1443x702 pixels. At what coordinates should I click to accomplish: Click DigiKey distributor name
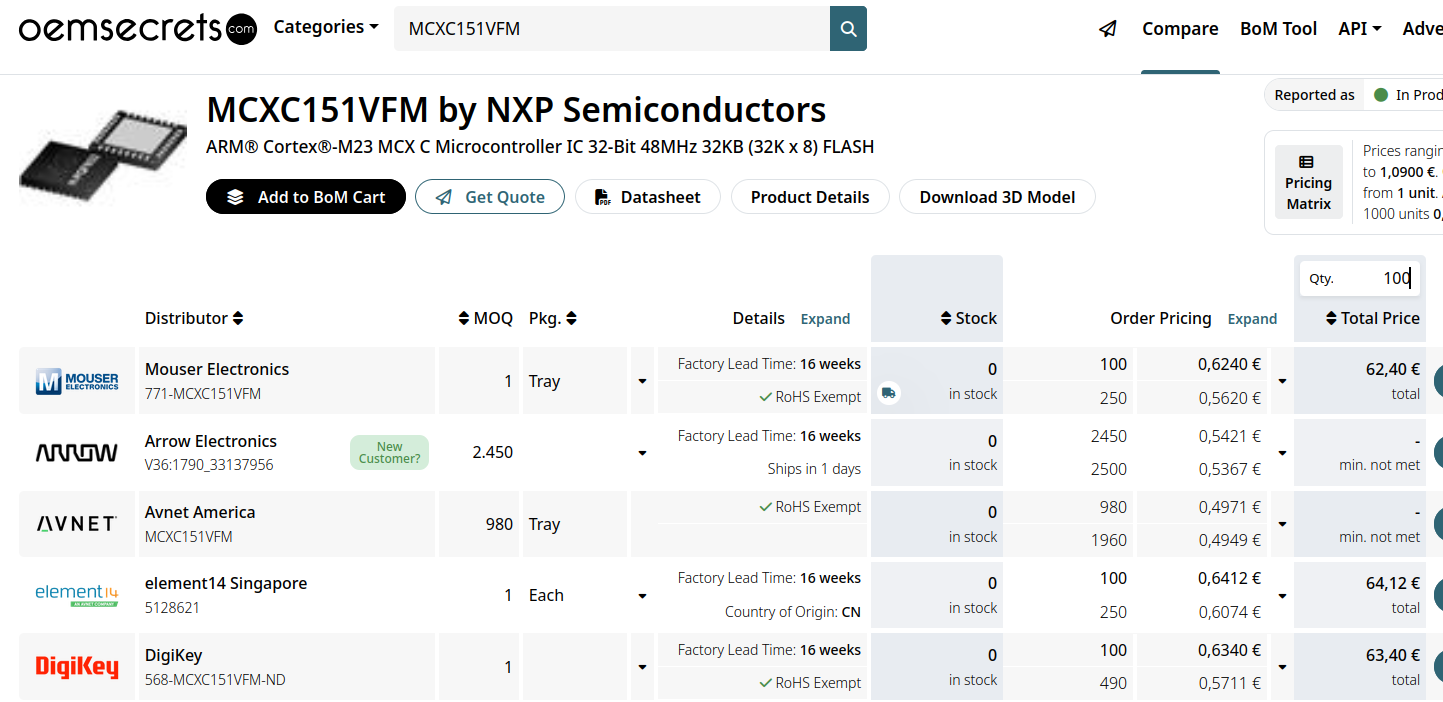174,655
